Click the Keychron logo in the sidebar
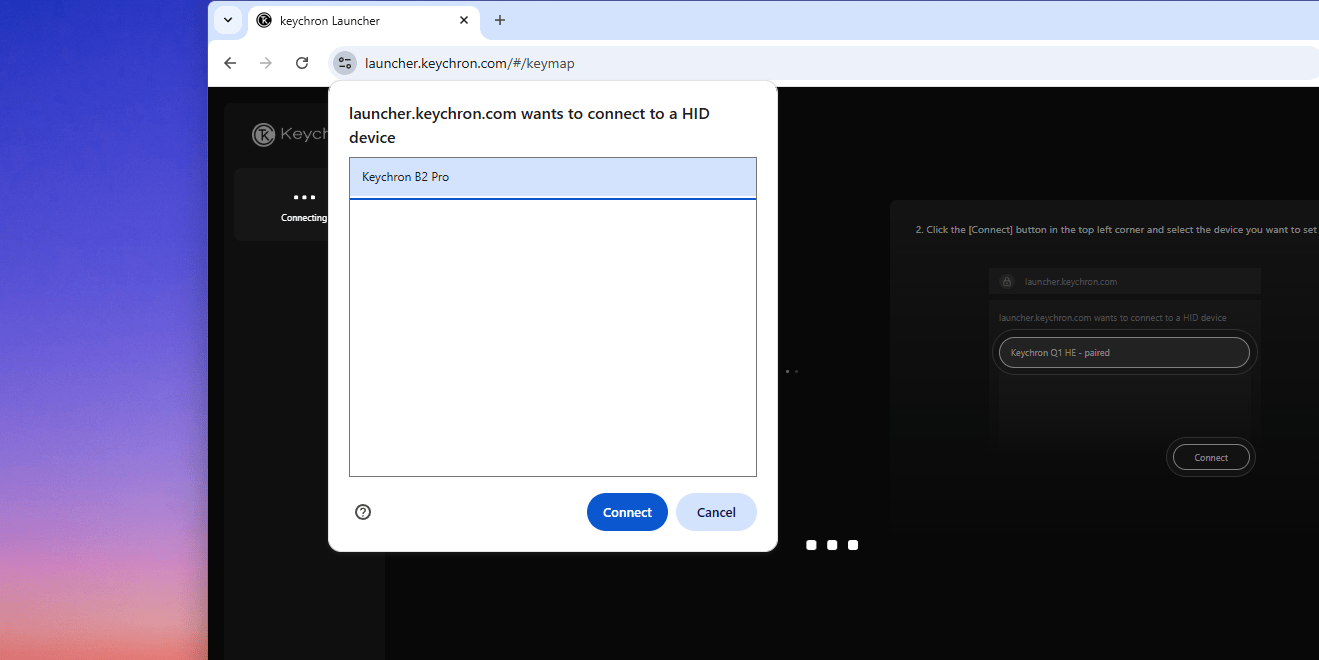Viewport: 1319px width, 660px height. click(264, 135)
